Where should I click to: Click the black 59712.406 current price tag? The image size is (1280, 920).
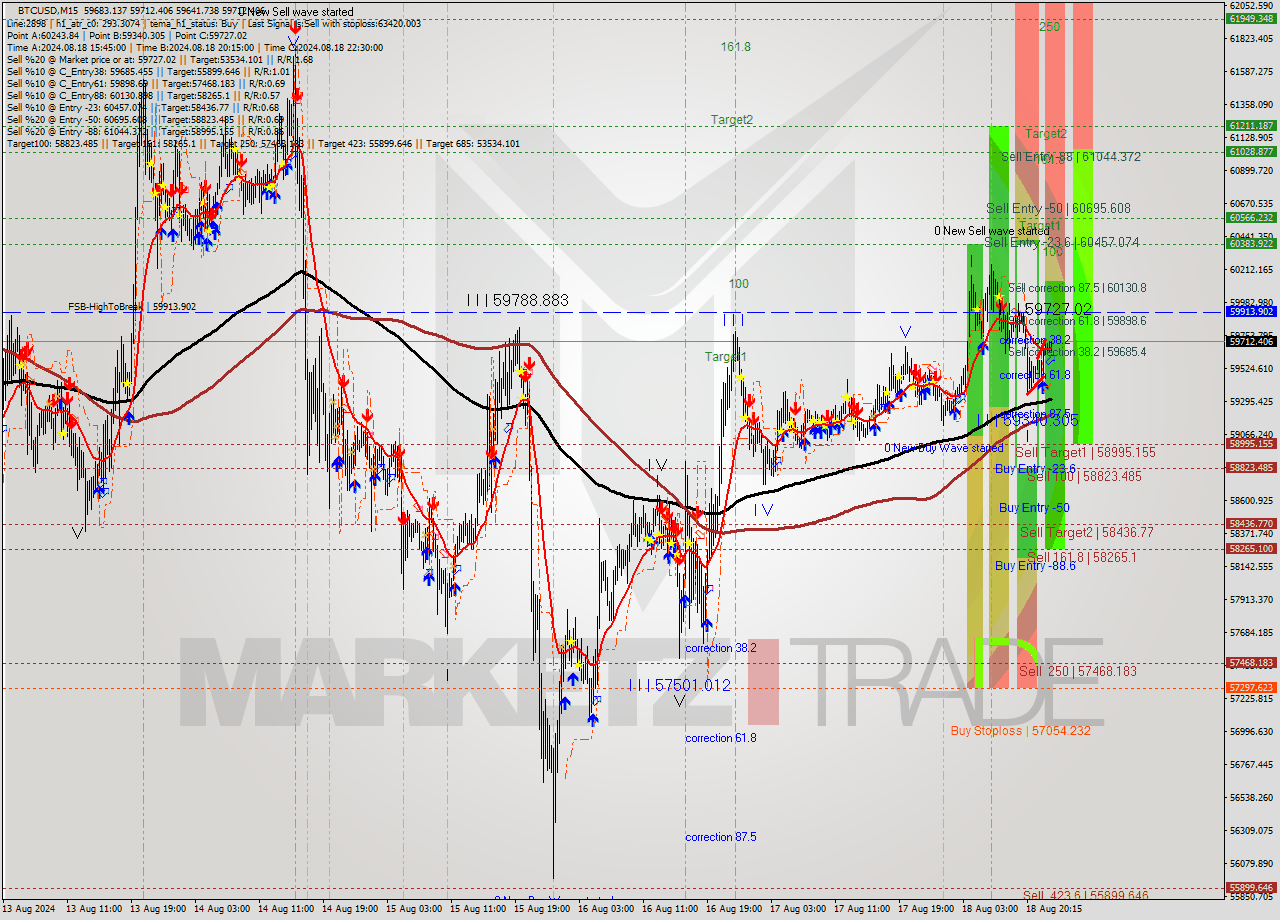1251,342
